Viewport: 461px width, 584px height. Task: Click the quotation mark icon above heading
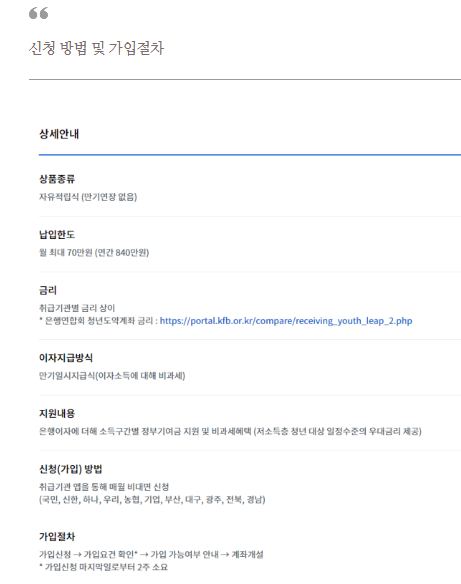(x=39, y=13)
